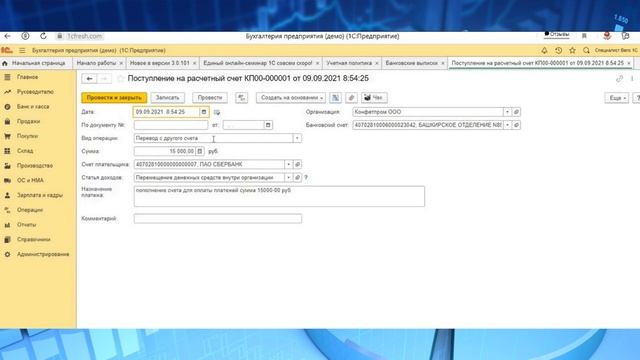Select another document icon beside Дата field
Screen dimensions: 640x360
217,112
